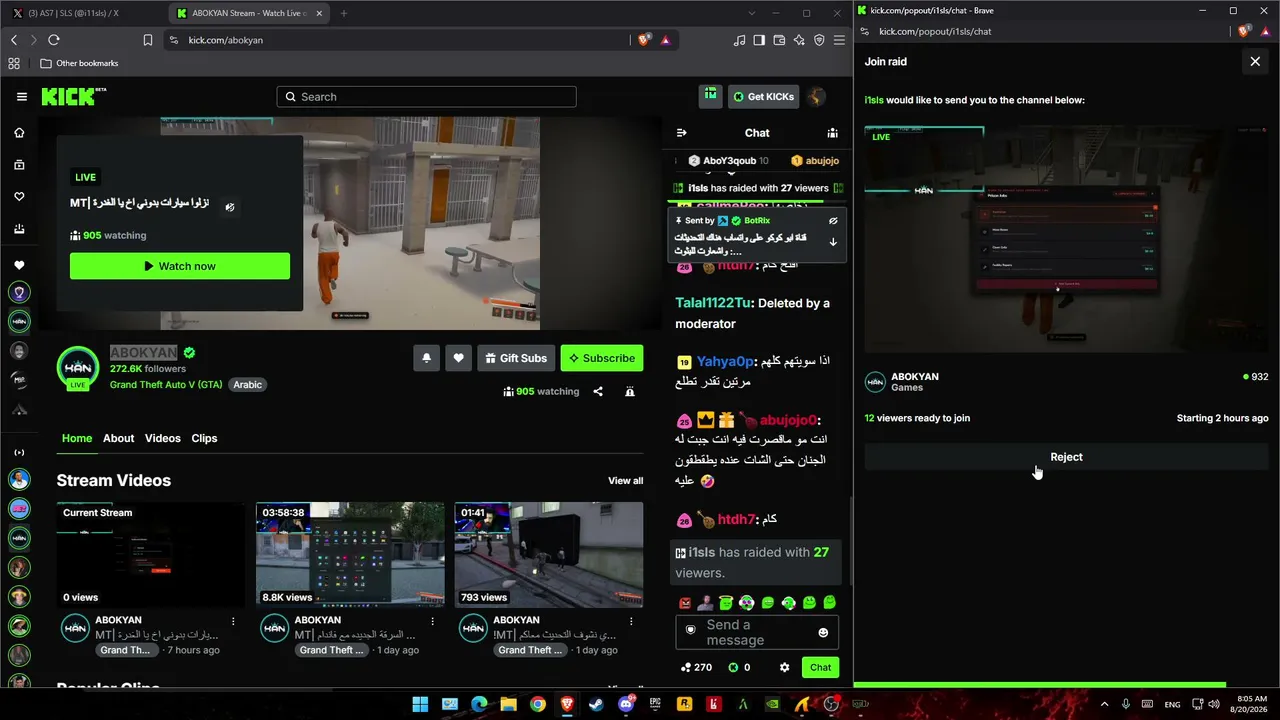Click View all stream videos link
Image resolution: width=1280 pixels, height=720 pixels.
pos(626,481)
